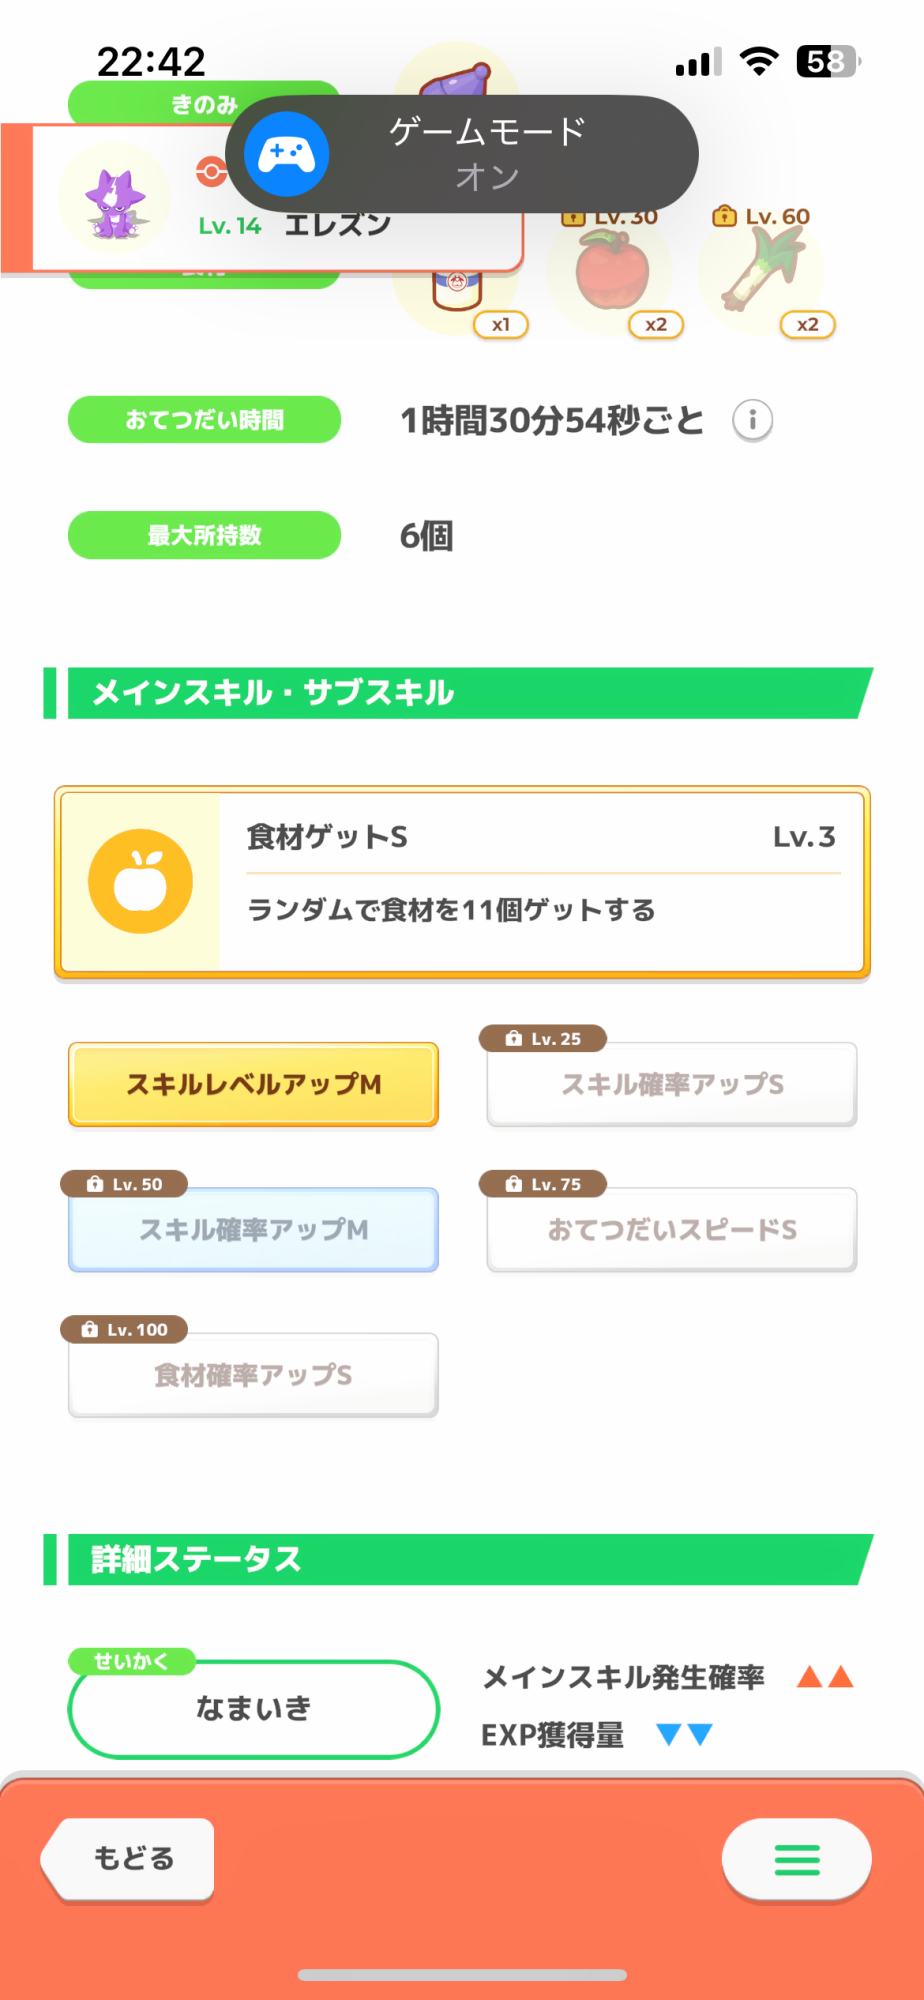This screenshot has height=2000, width=924.
Task: Tap the 最大所持数 green label
Action: tap(204, 535)
